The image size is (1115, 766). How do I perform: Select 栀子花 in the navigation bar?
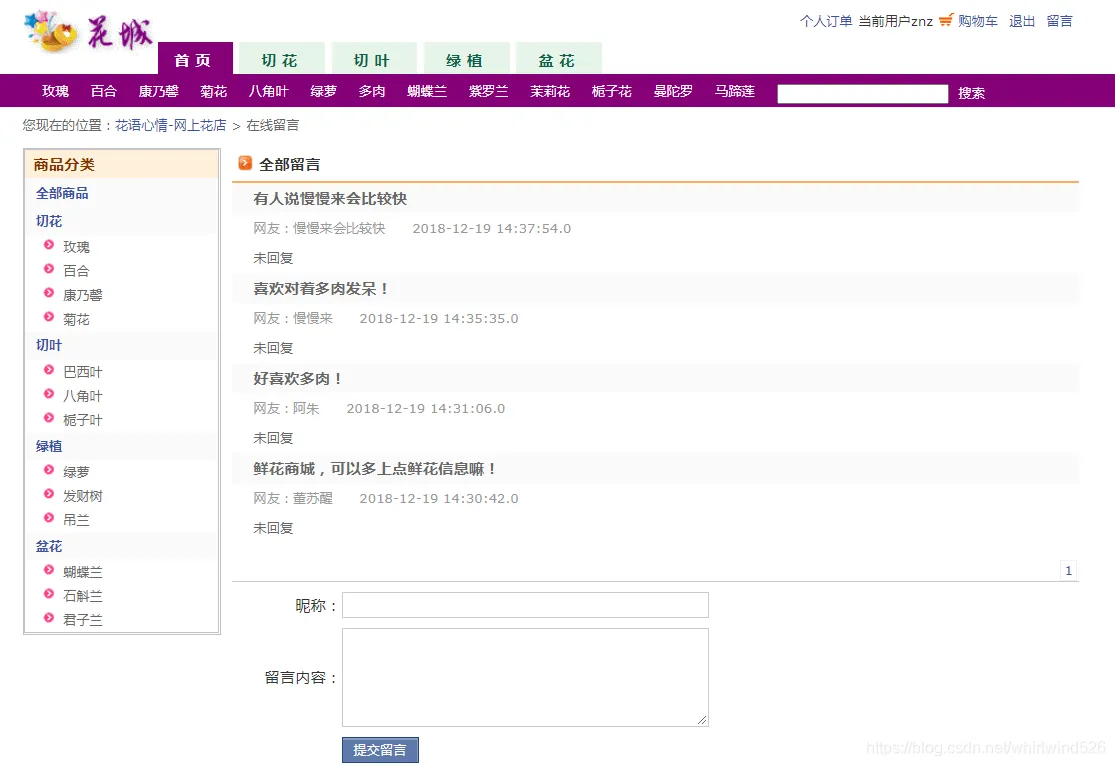612,91
